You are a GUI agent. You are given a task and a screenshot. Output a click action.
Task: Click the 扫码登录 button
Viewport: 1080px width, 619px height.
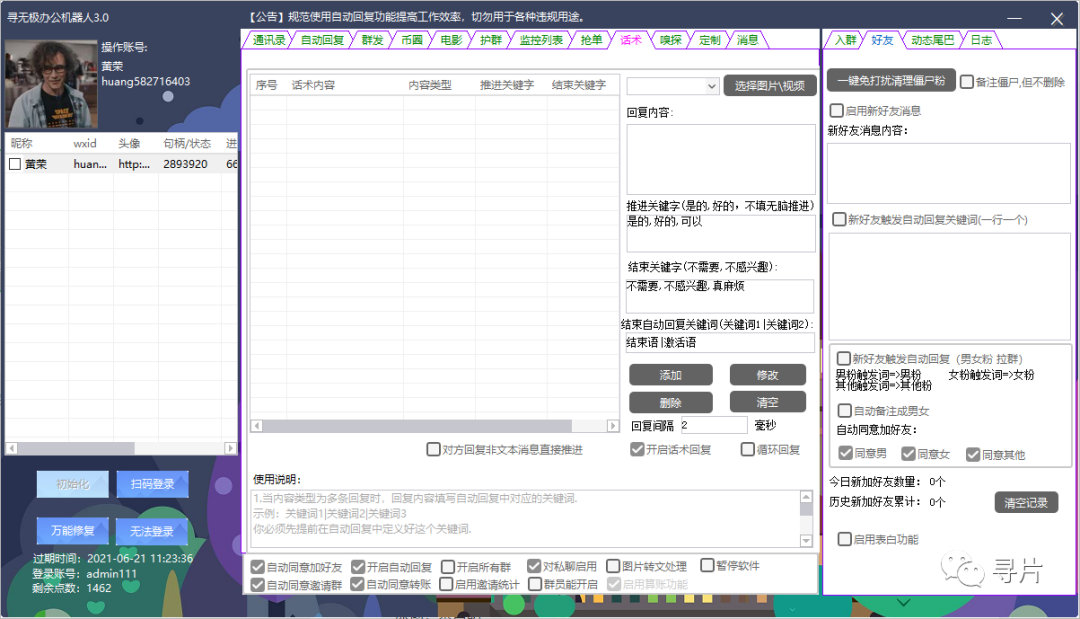(x=152, y=483)
